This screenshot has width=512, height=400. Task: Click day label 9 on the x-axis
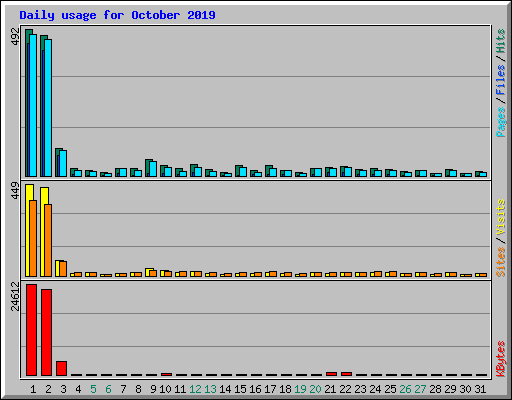click(x=153, y=389)
